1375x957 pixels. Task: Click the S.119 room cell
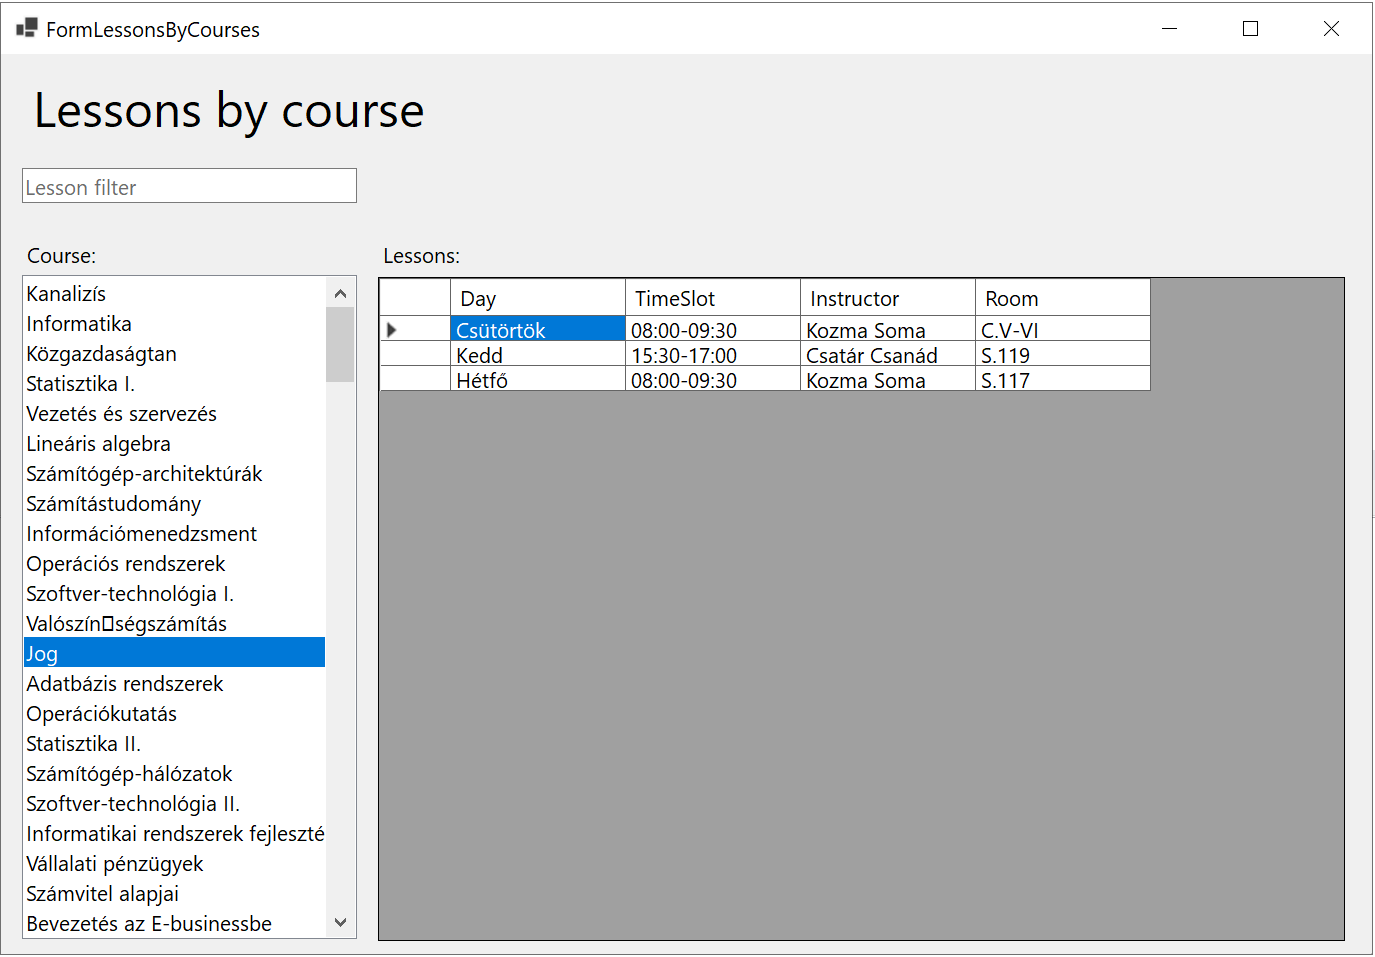(x=1063, y=354)
